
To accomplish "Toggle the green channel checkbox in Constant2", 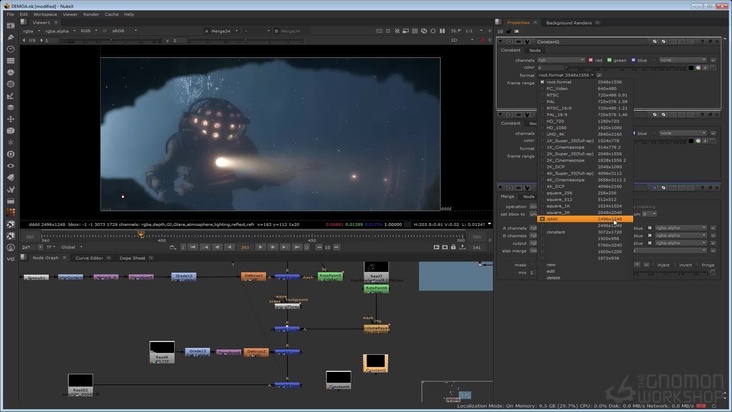I will [609, 60].
